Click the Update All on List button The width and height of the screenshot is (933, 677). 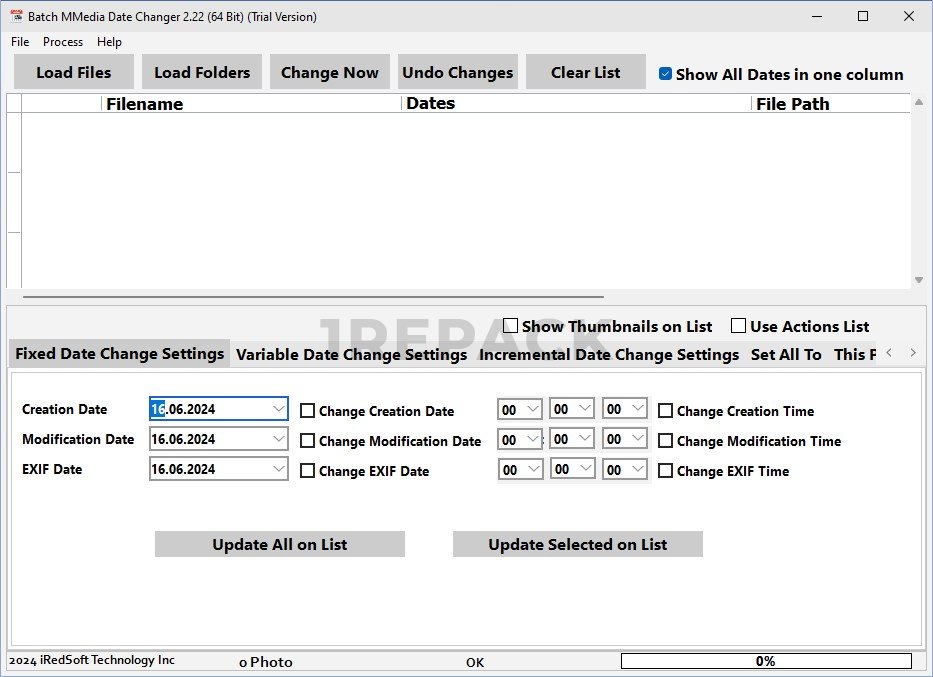[x=279, y=544]
